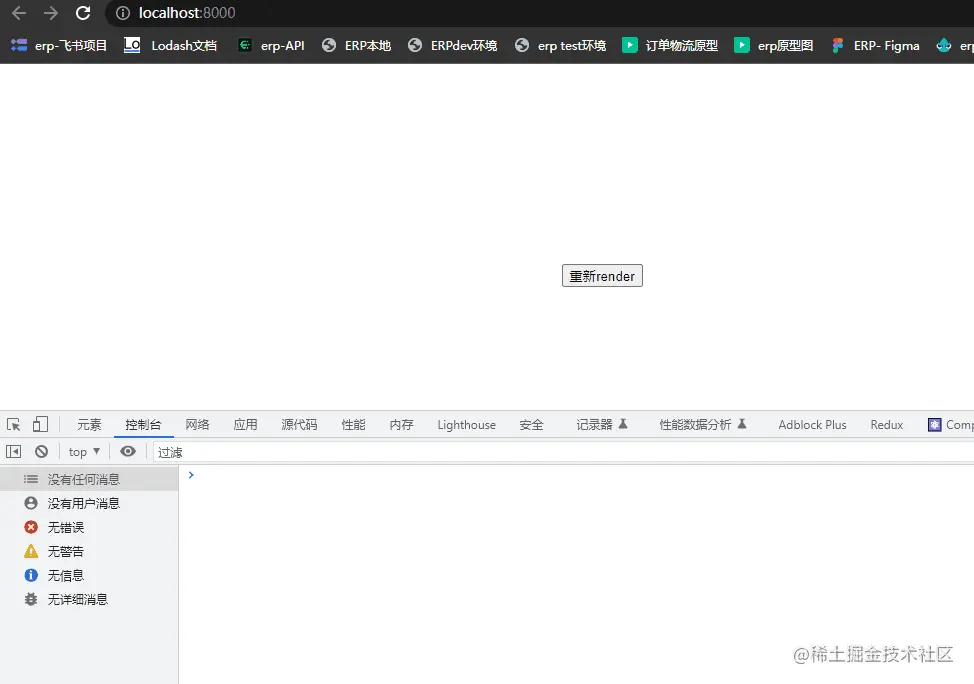This screenshot has width=974, height=684.
Task: Select the inspect element cursor icon
Action: 14,423
